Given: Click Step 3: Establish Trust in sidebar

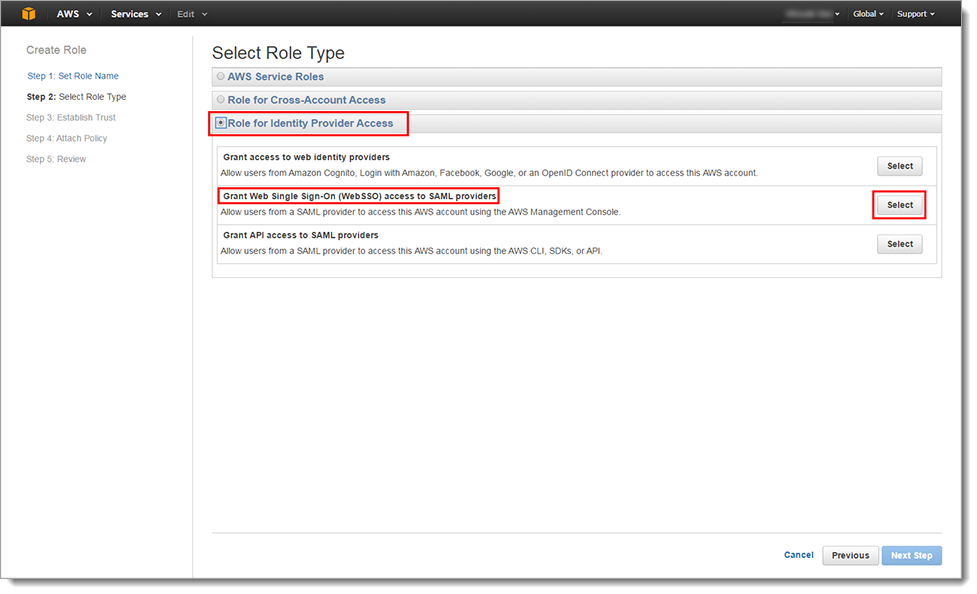Looking at the screenshot, I should (x=71, y=118).
